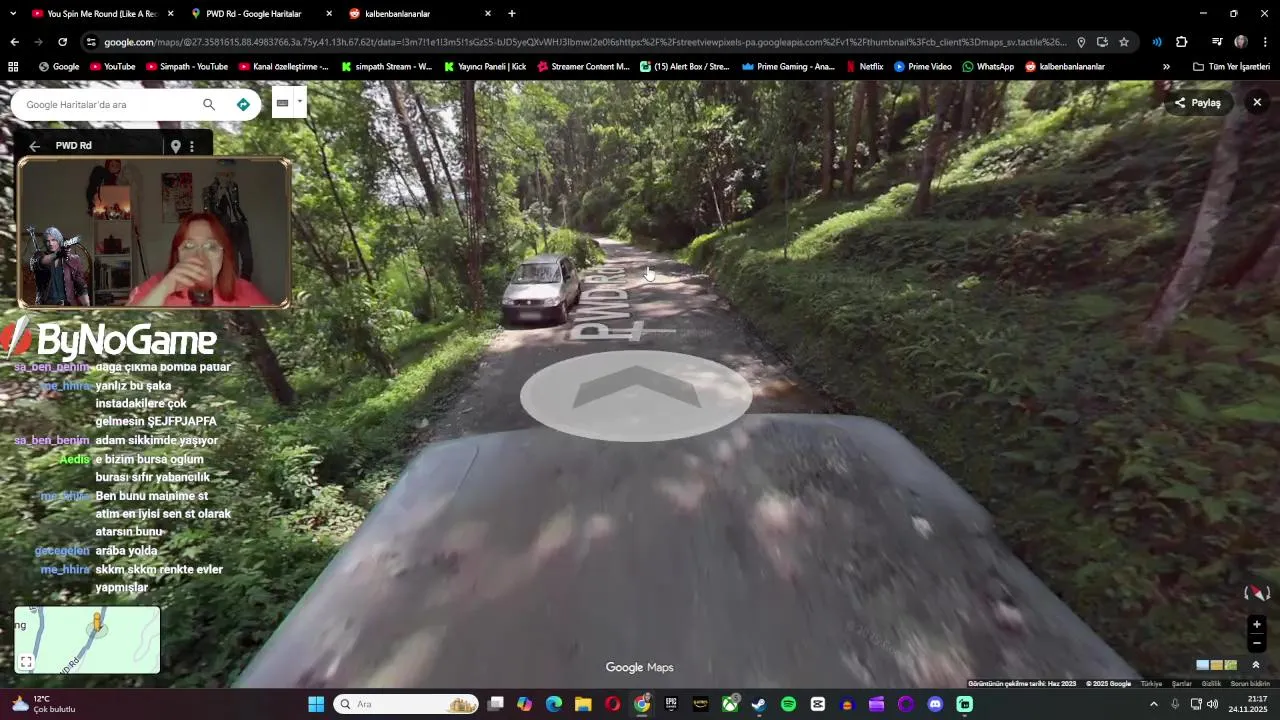Open Spotify from the taskbar

(788, 704)
